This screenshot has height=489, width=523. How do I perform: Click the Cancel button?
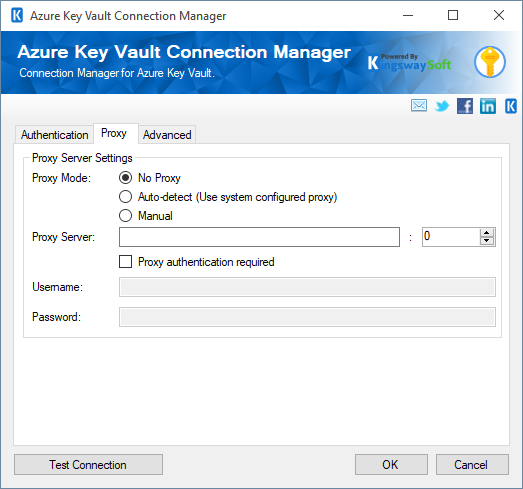point(472,464)
